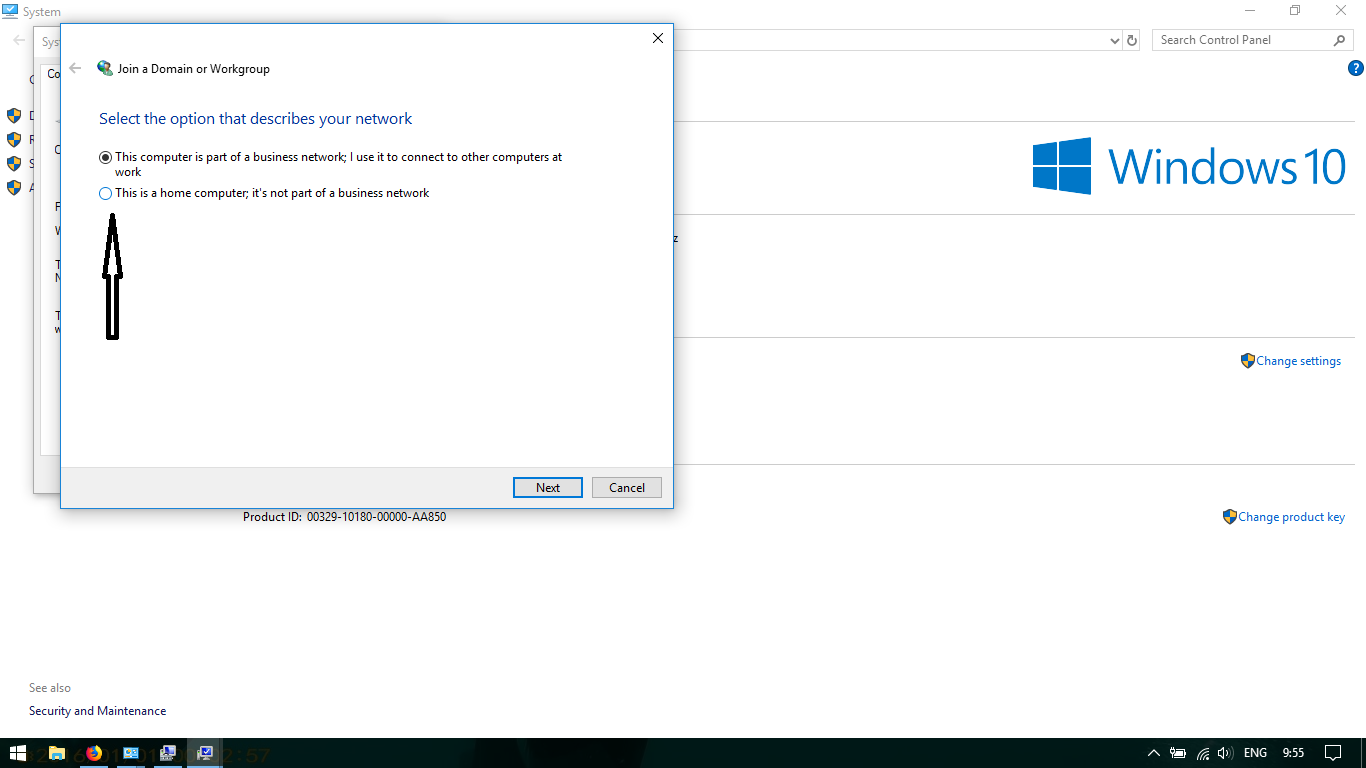Image resolution: width=1366 pixels, height=768 pixels.
Task: Click the Join a Domain wizard icon
Action: 105,68
